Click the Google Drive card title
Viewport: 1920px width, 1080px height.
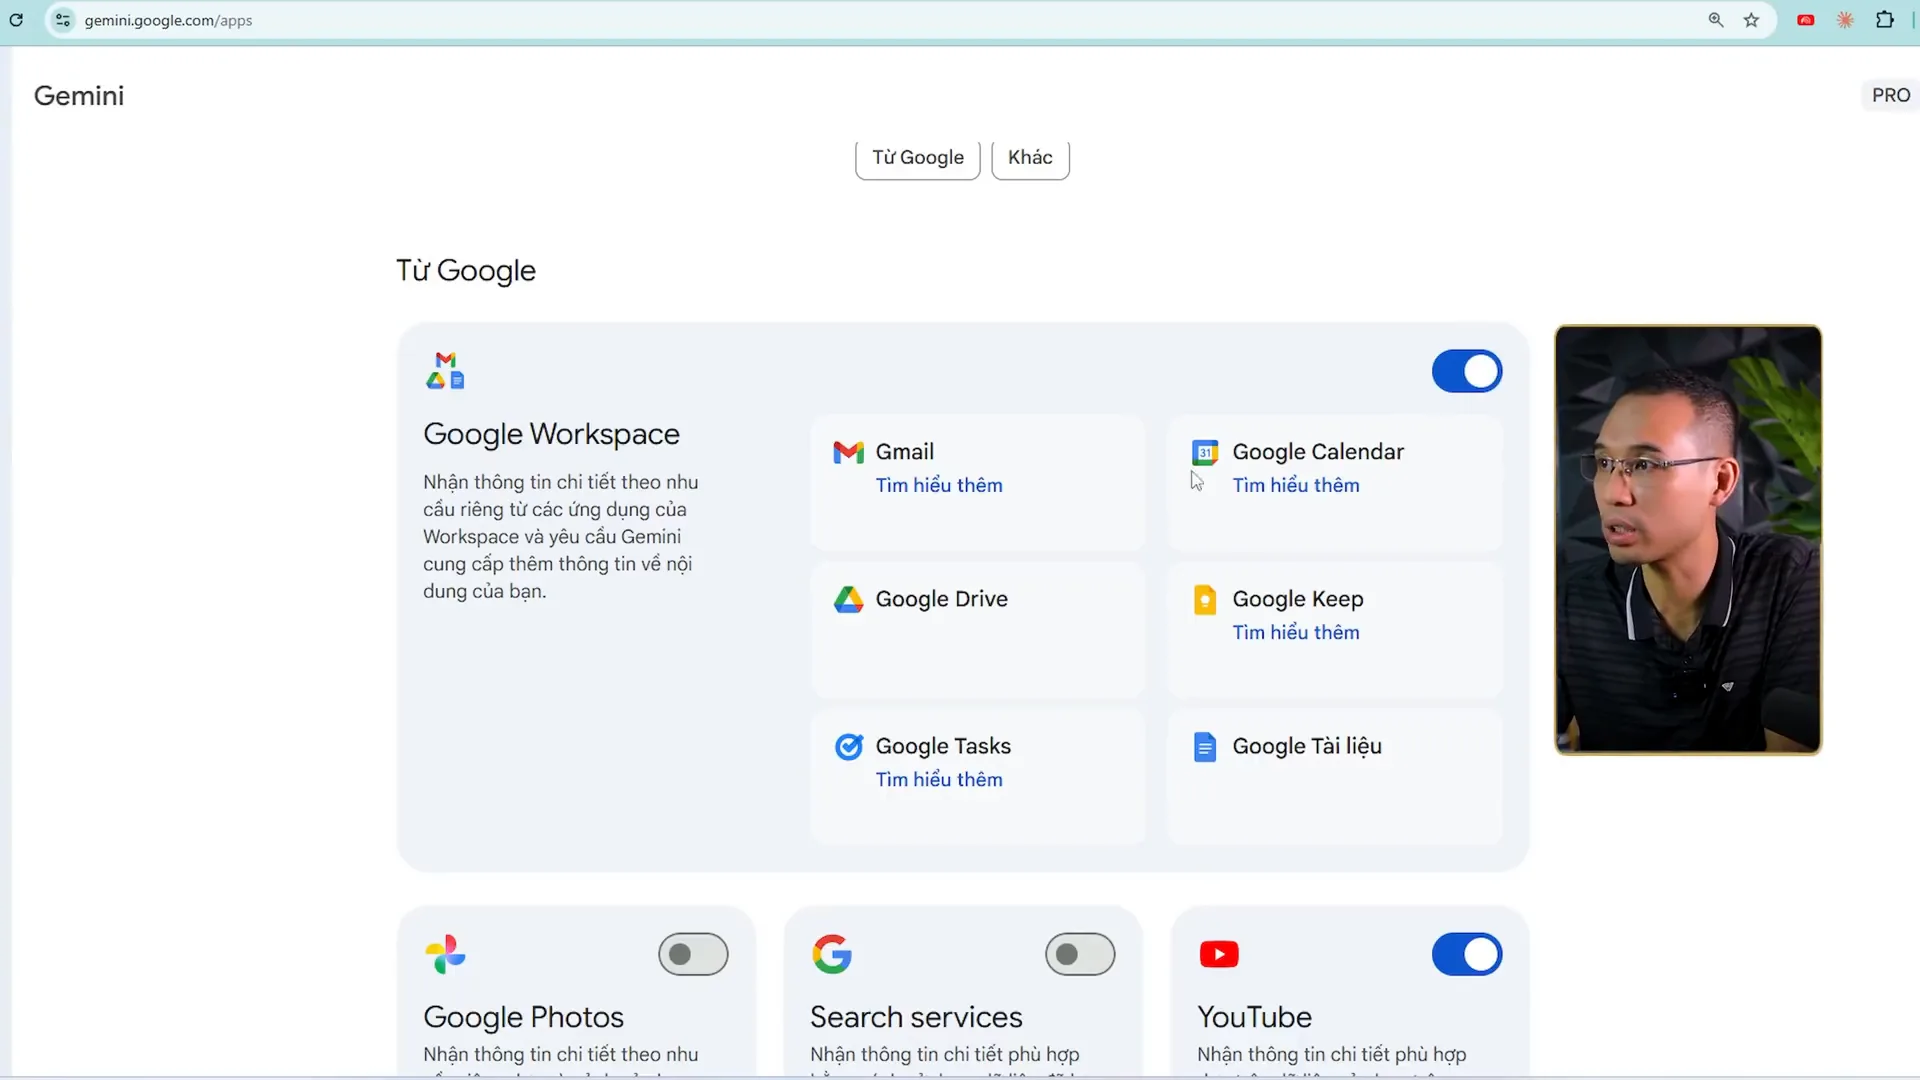(942, 599)
